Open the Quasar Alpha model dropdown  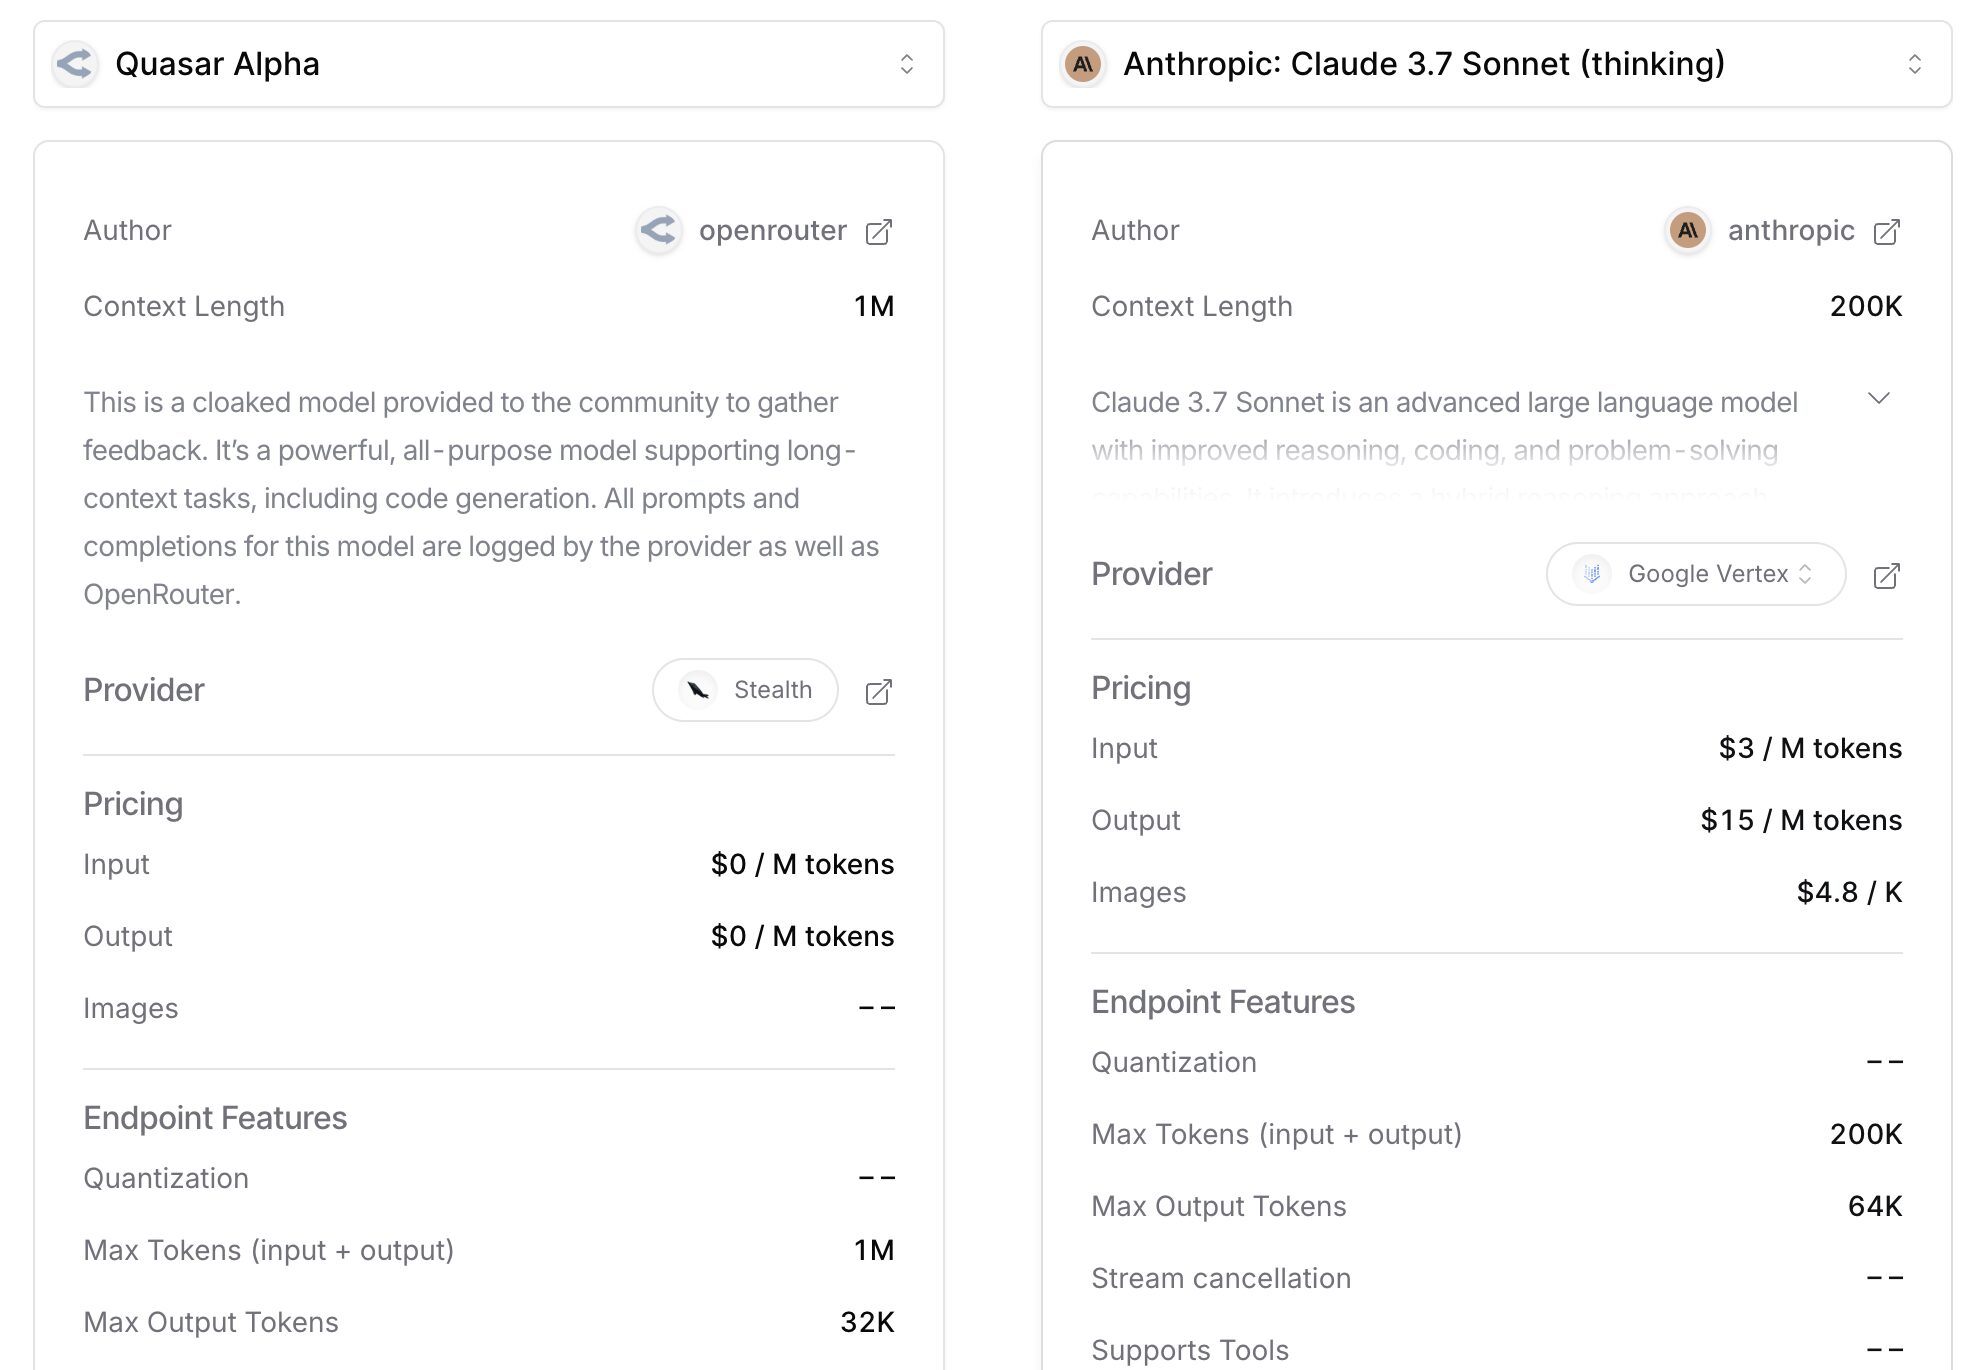click(488, 64)
